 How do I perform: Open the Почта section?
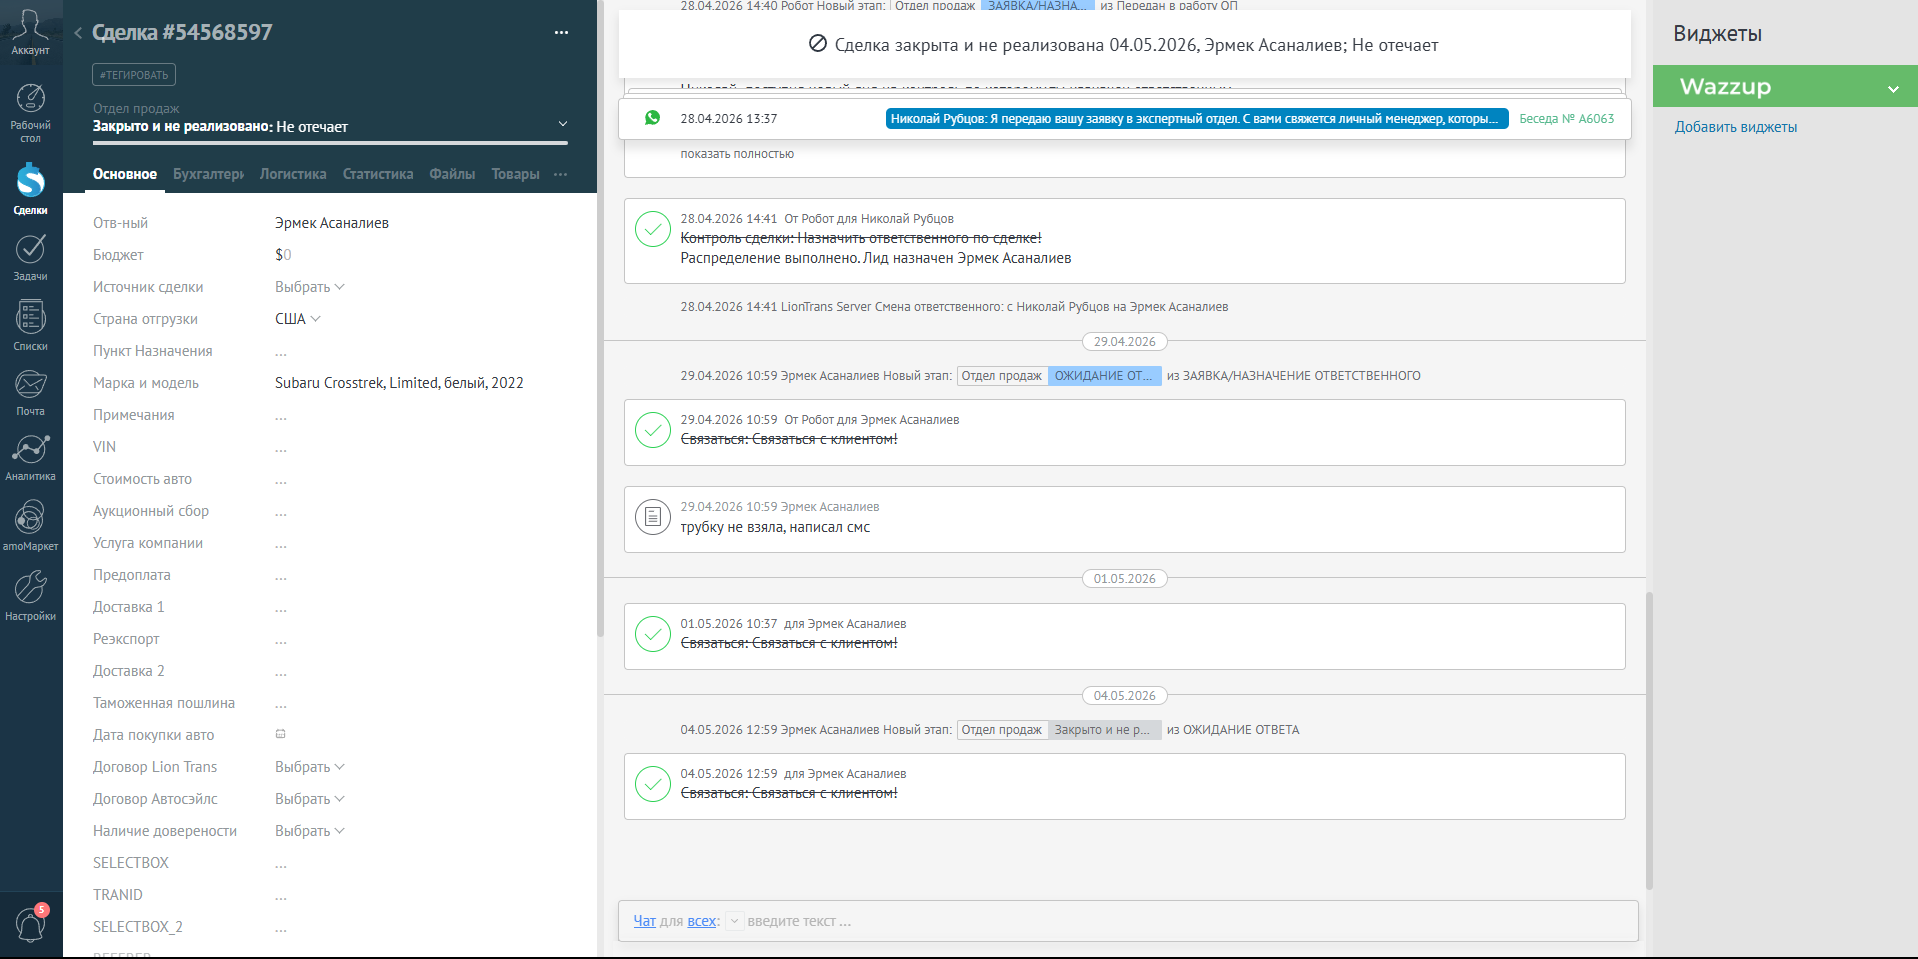tap(30, 392)
